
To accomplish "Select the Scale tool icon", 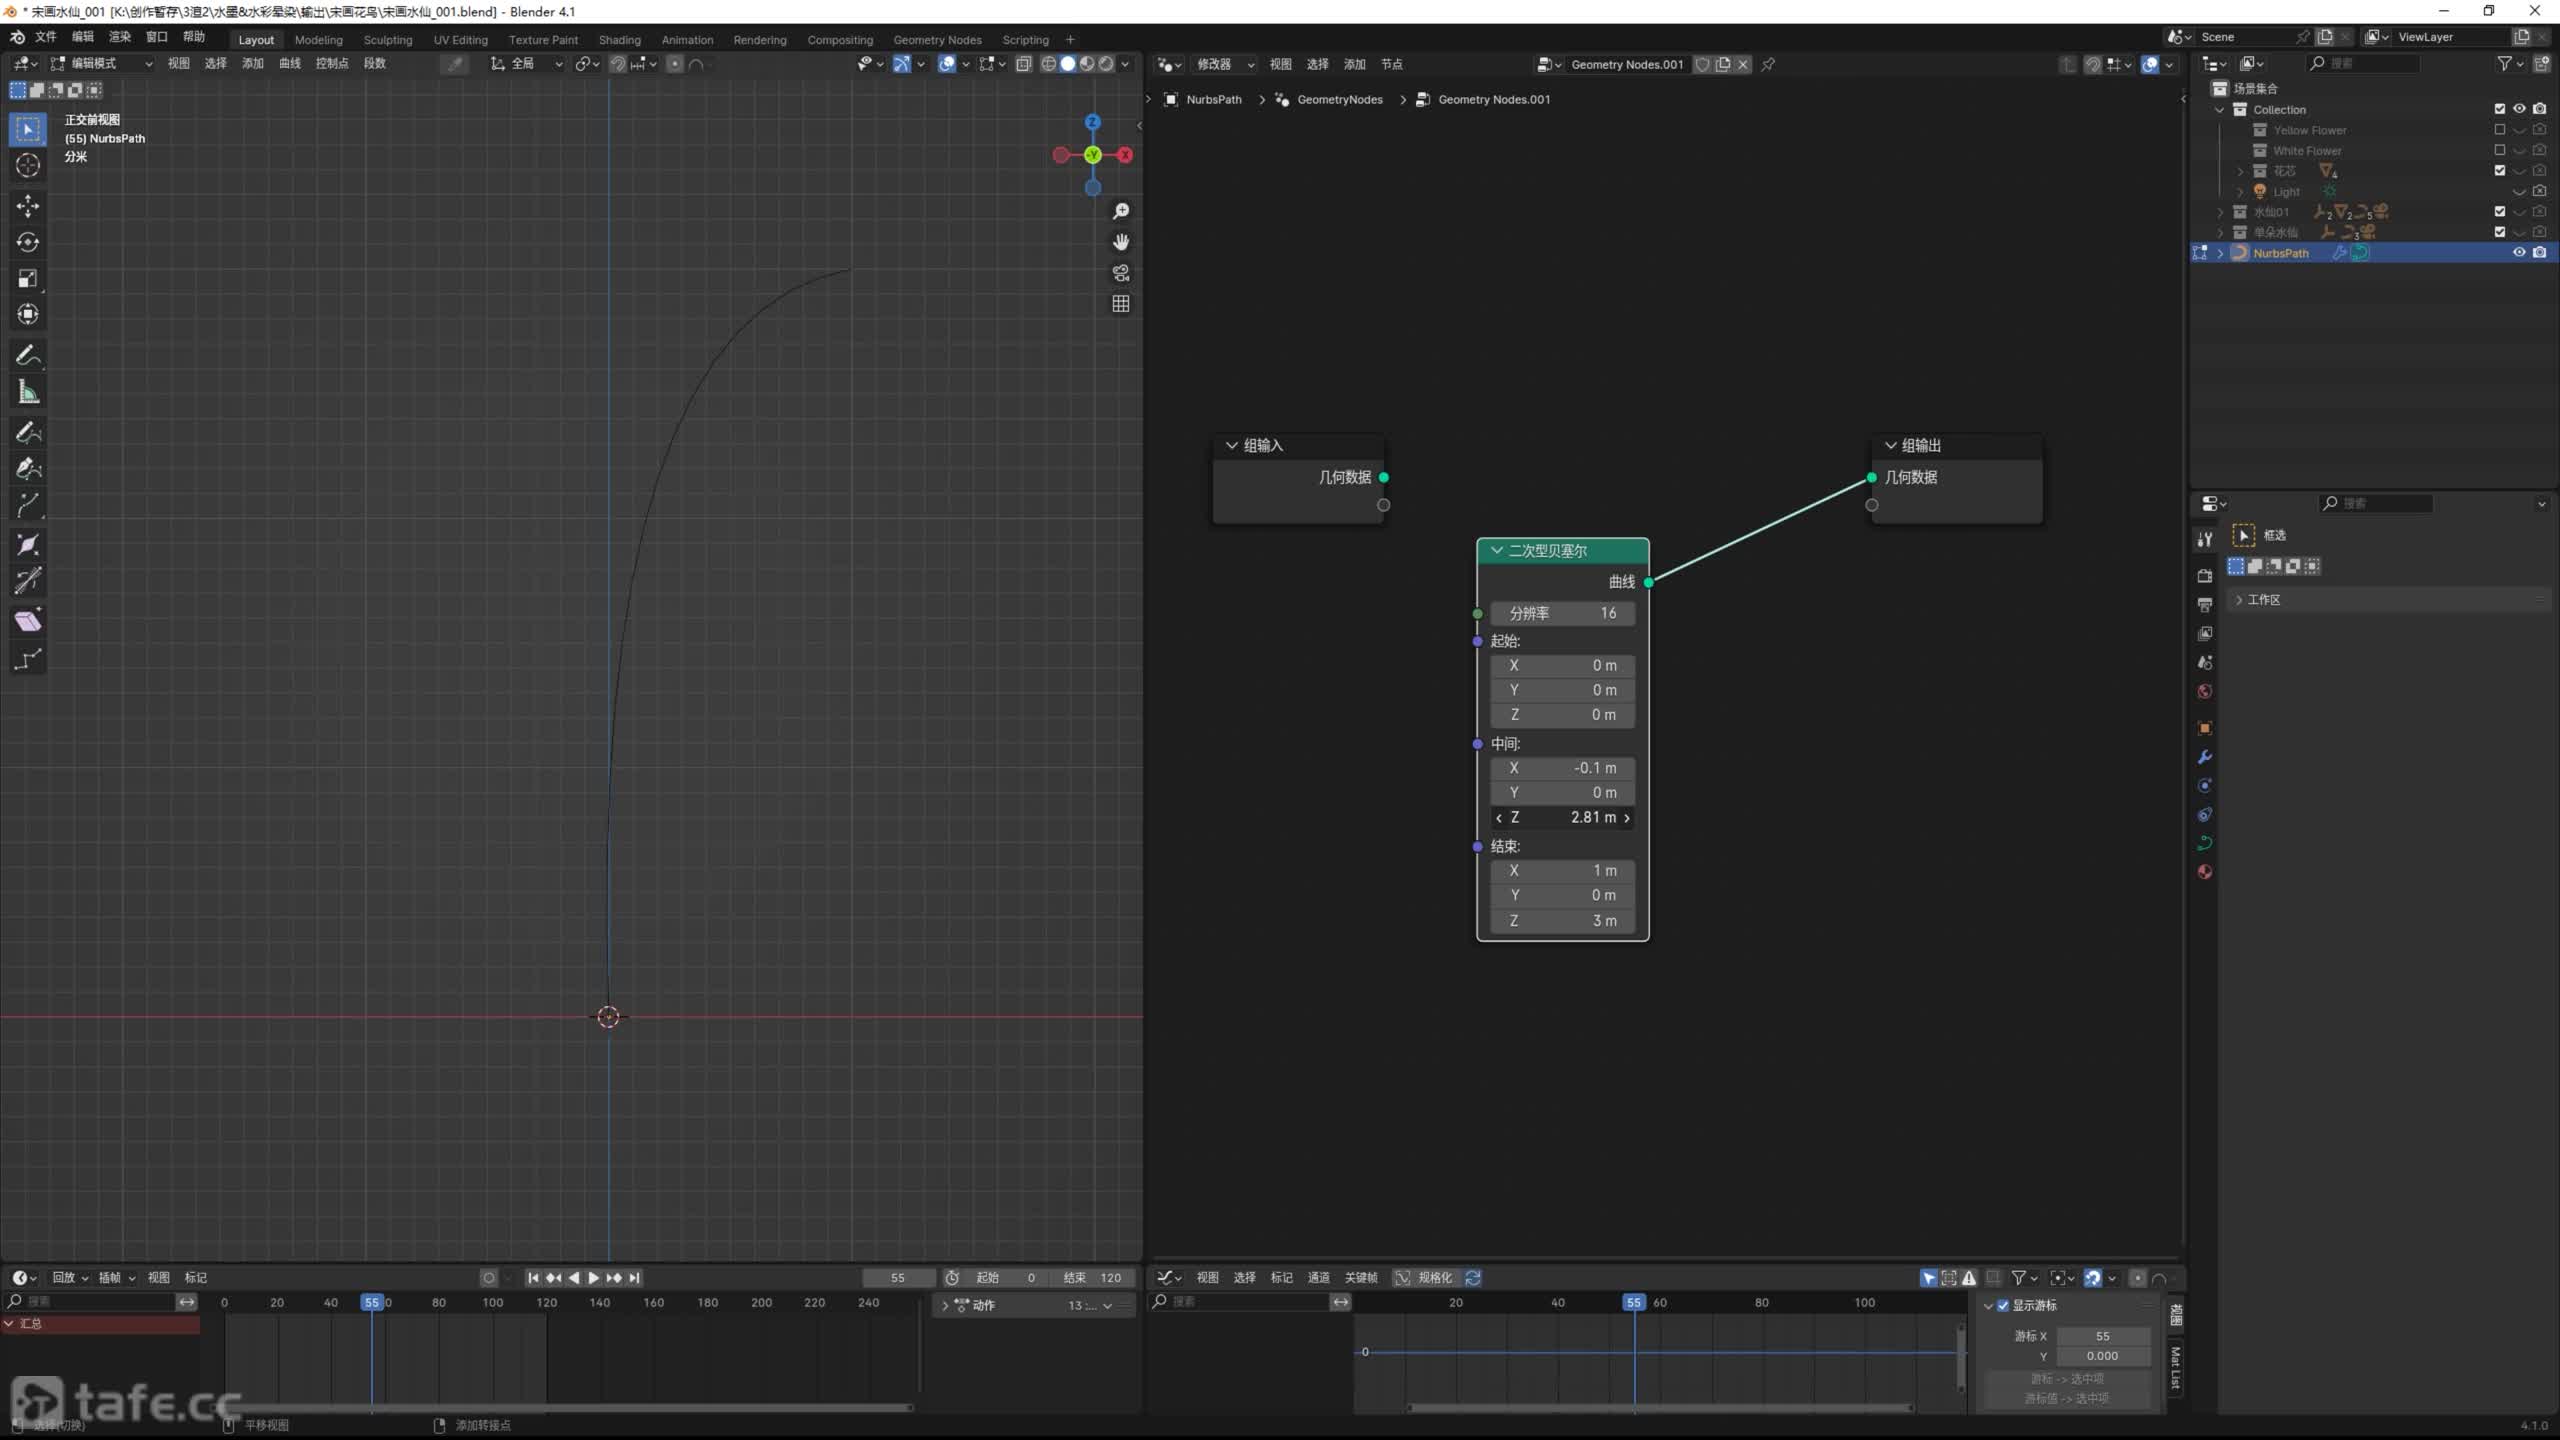I will coord(28,278).
